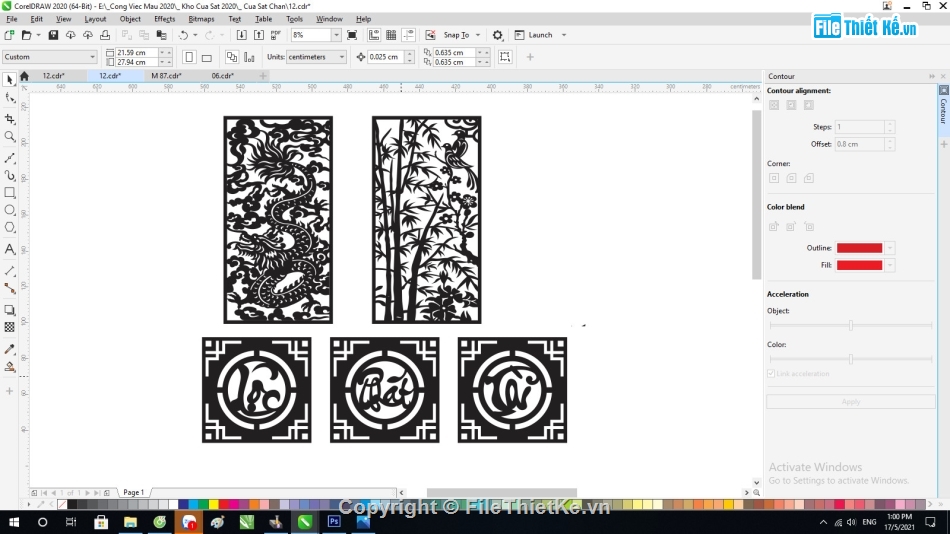Click the Launch button
The height and width of the screenshot is (534, 950).
[534, 35]
